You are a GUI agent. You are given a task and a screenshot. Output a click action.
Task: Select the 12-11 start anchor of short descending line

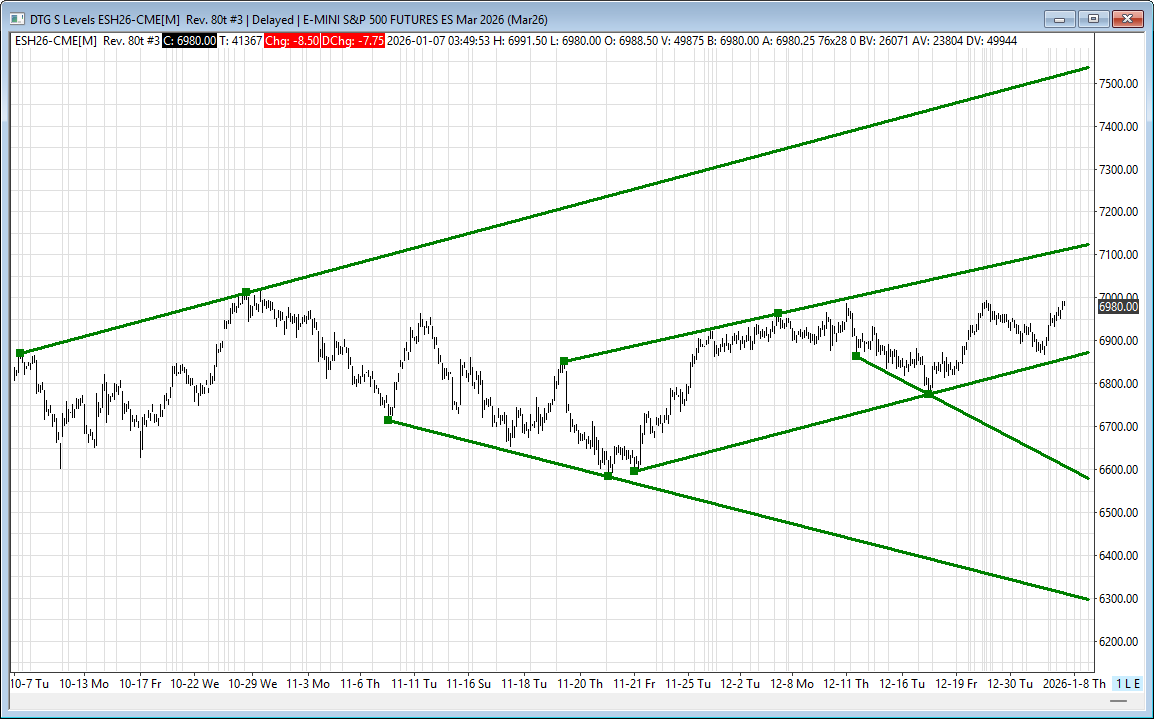click(856, 356)
